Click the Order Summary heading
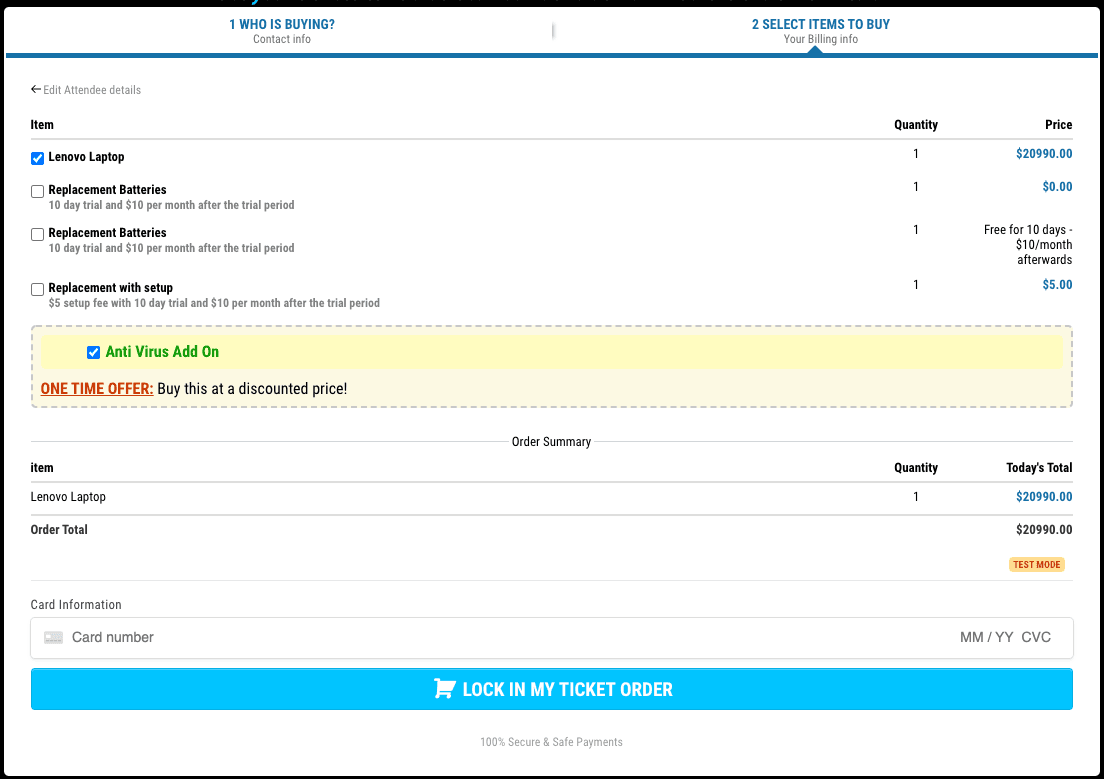1104x779 pixels. [551, 442]
